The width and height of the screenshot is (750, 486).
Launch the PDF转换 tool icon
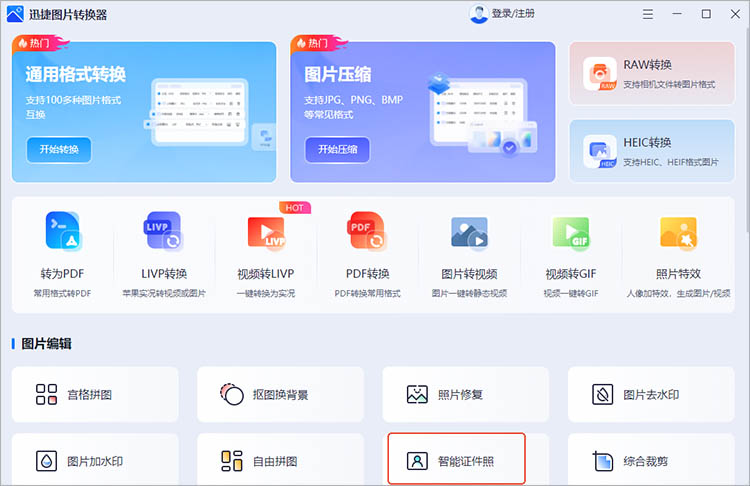[x=367, y=231]
